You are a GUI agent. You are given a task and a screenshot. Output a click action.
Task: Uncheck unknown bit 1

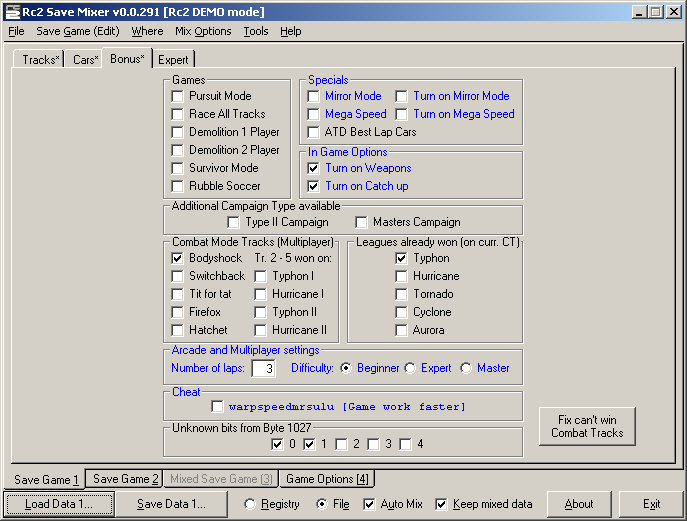[309, 444]
